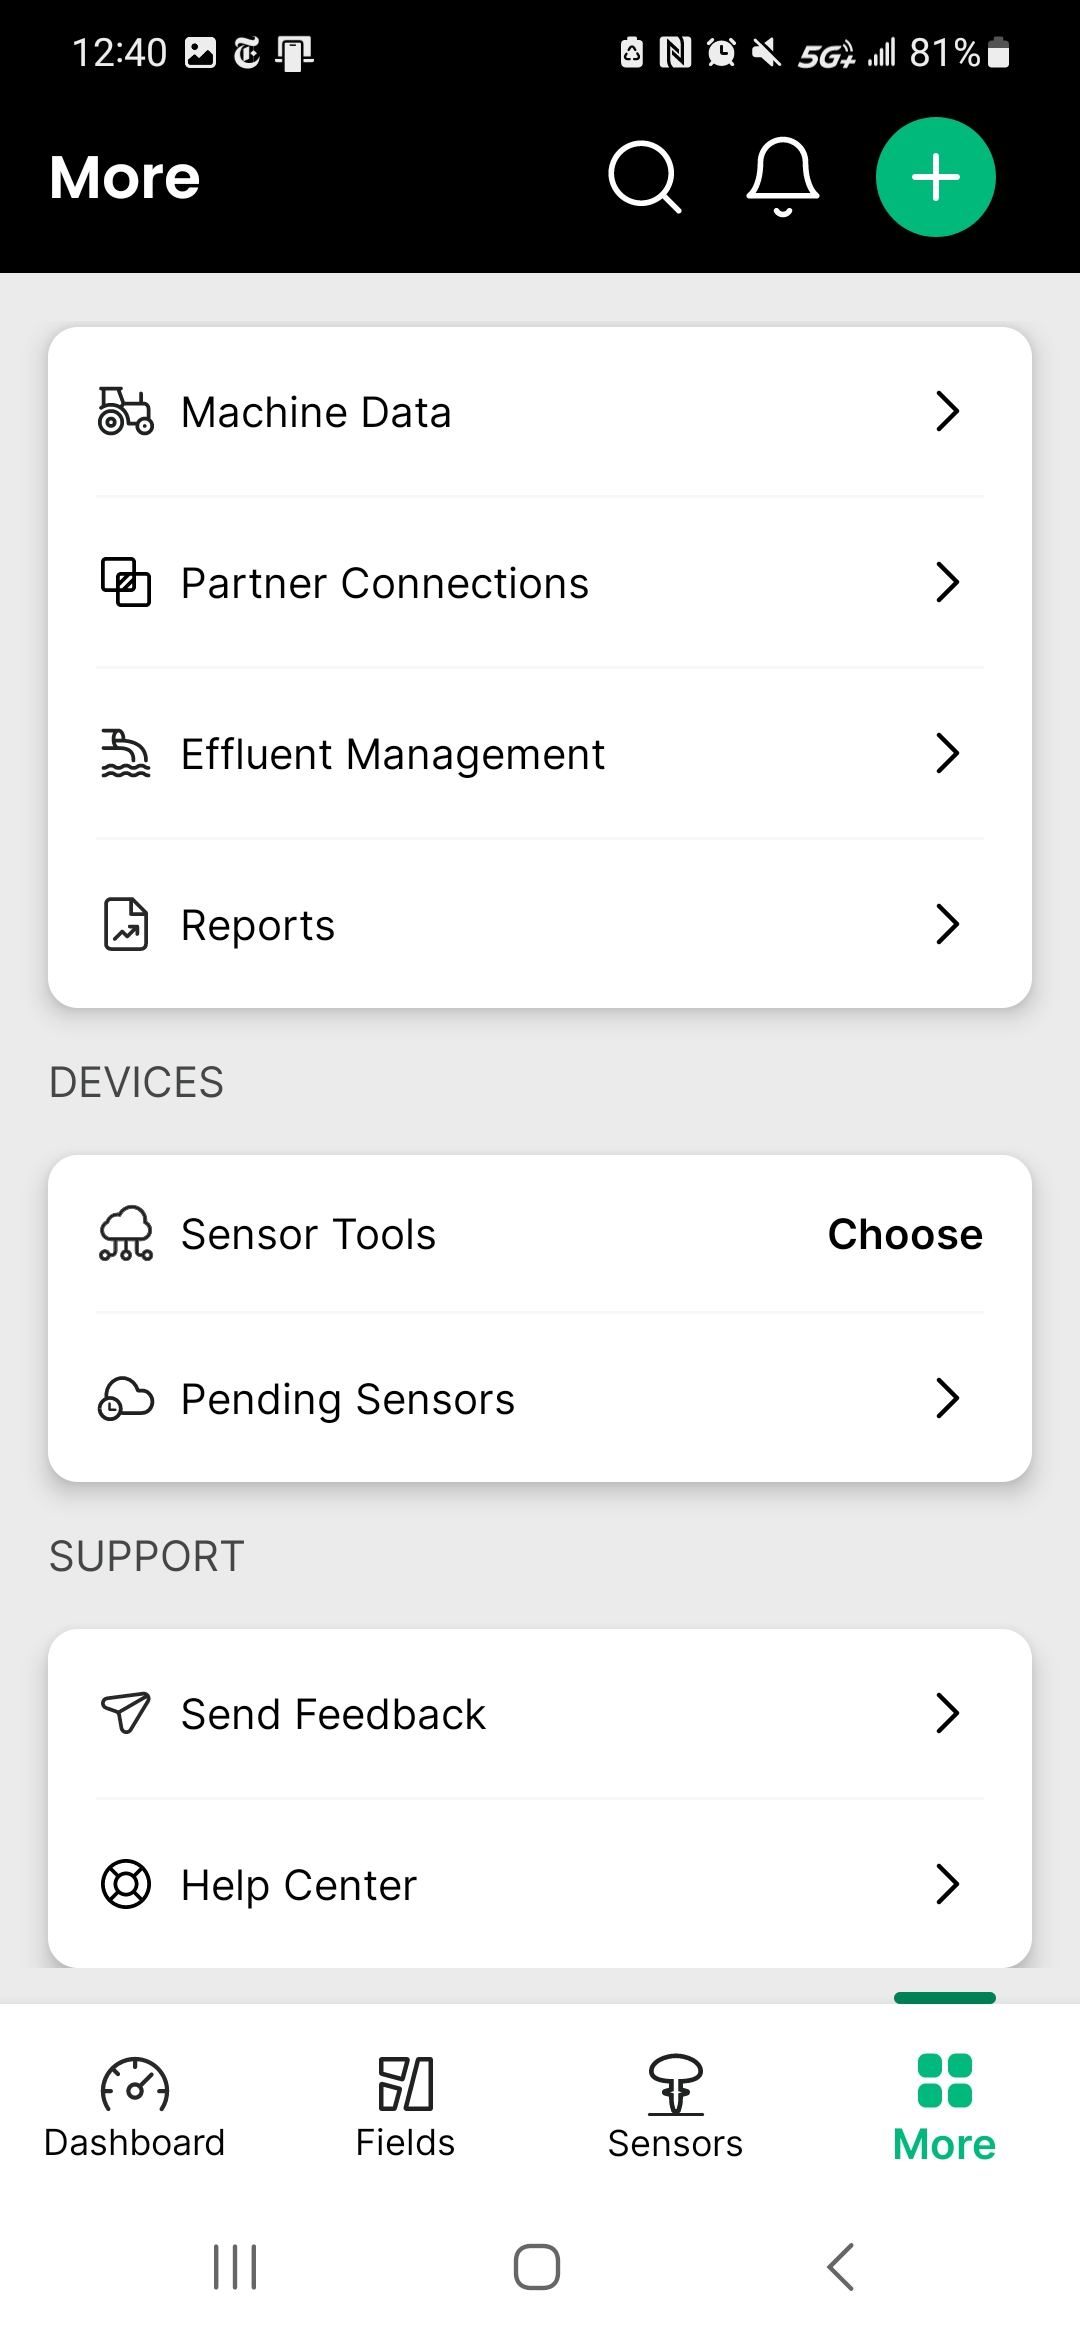Tap the Effluent Management icon
The width and height of the screenshot is (1080, 2340).
pyautogui.click(x=126, y=754)
